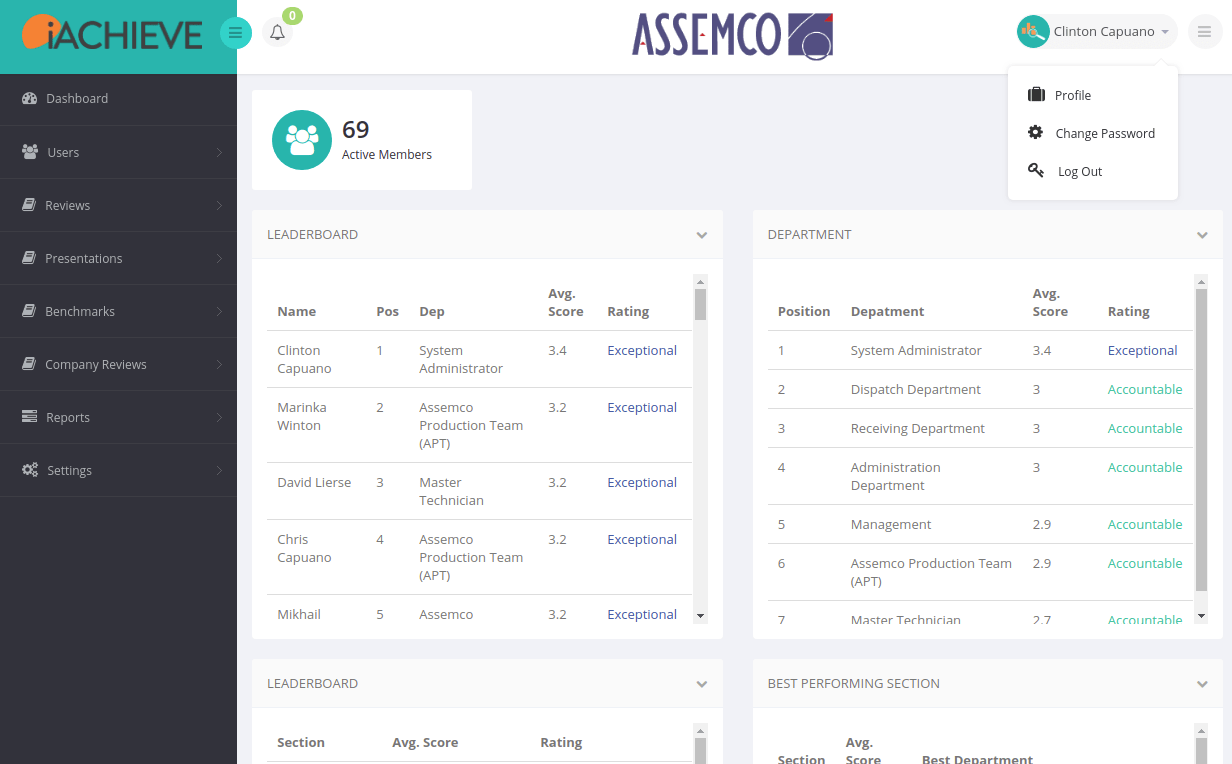
Task: Click the iACHIEVE logo
Action: coord(112,33)
